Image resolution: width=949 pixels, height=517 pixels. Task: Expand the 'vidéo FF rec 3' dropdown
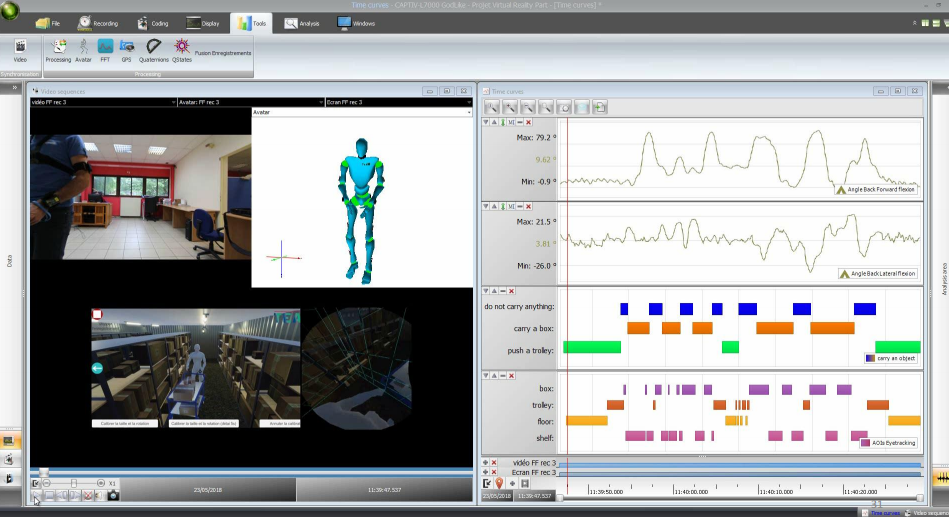point(172,102)
